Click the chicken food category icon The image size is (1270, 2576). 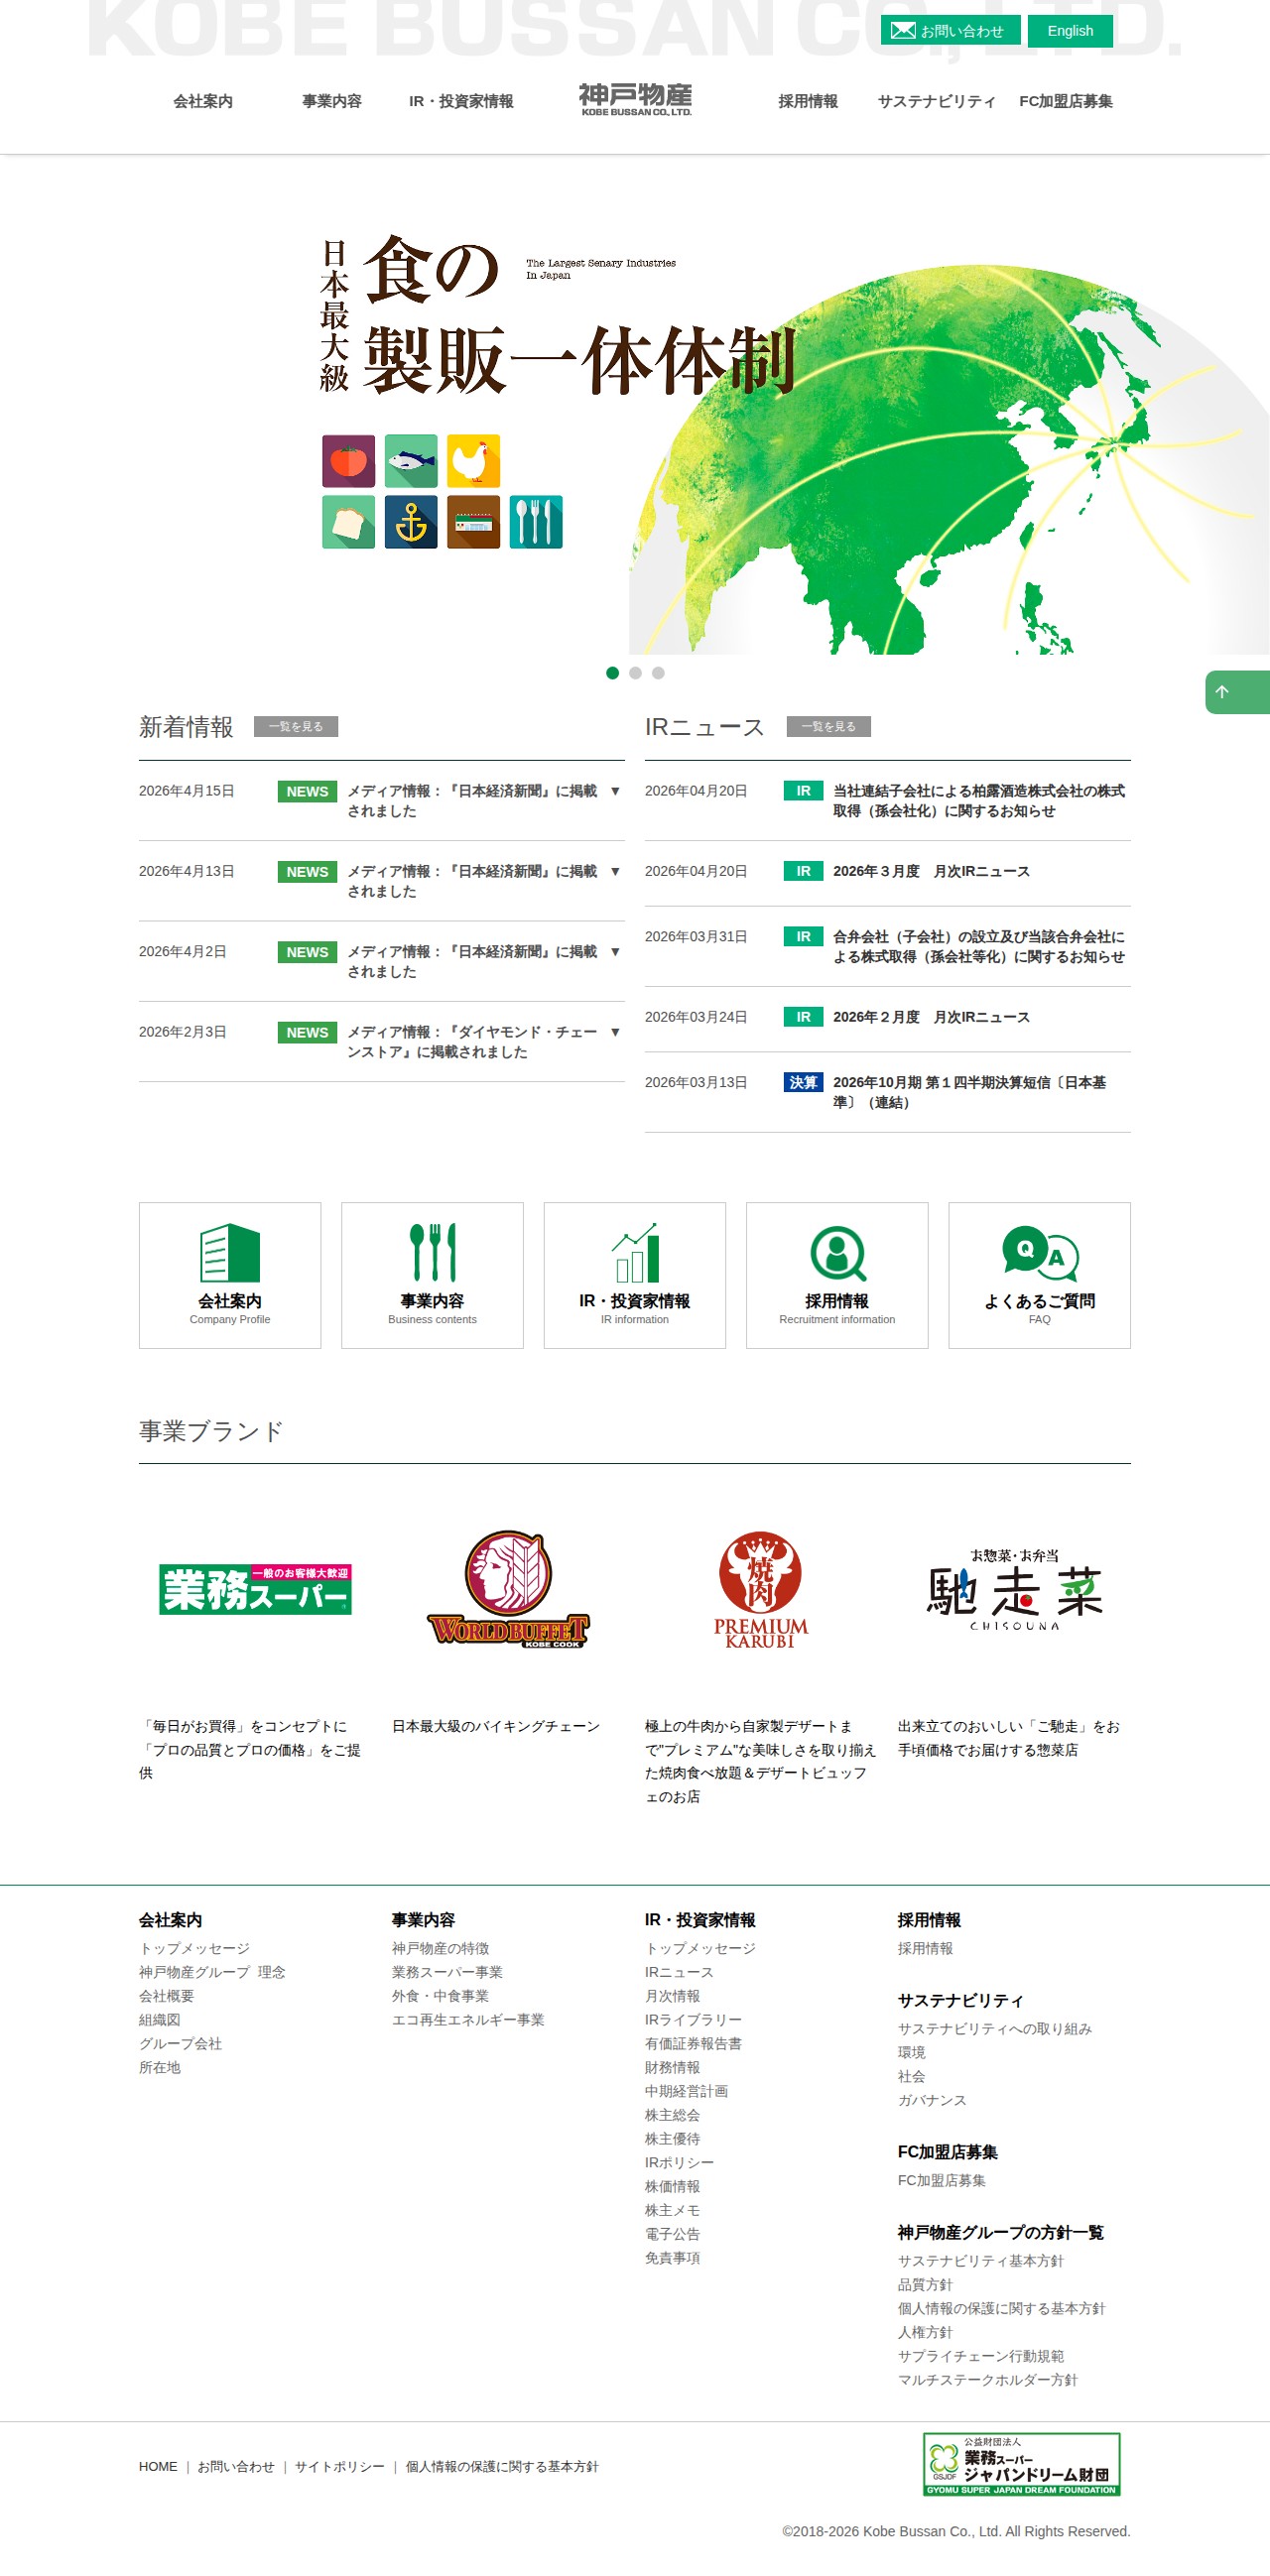(x=473, y=461)
